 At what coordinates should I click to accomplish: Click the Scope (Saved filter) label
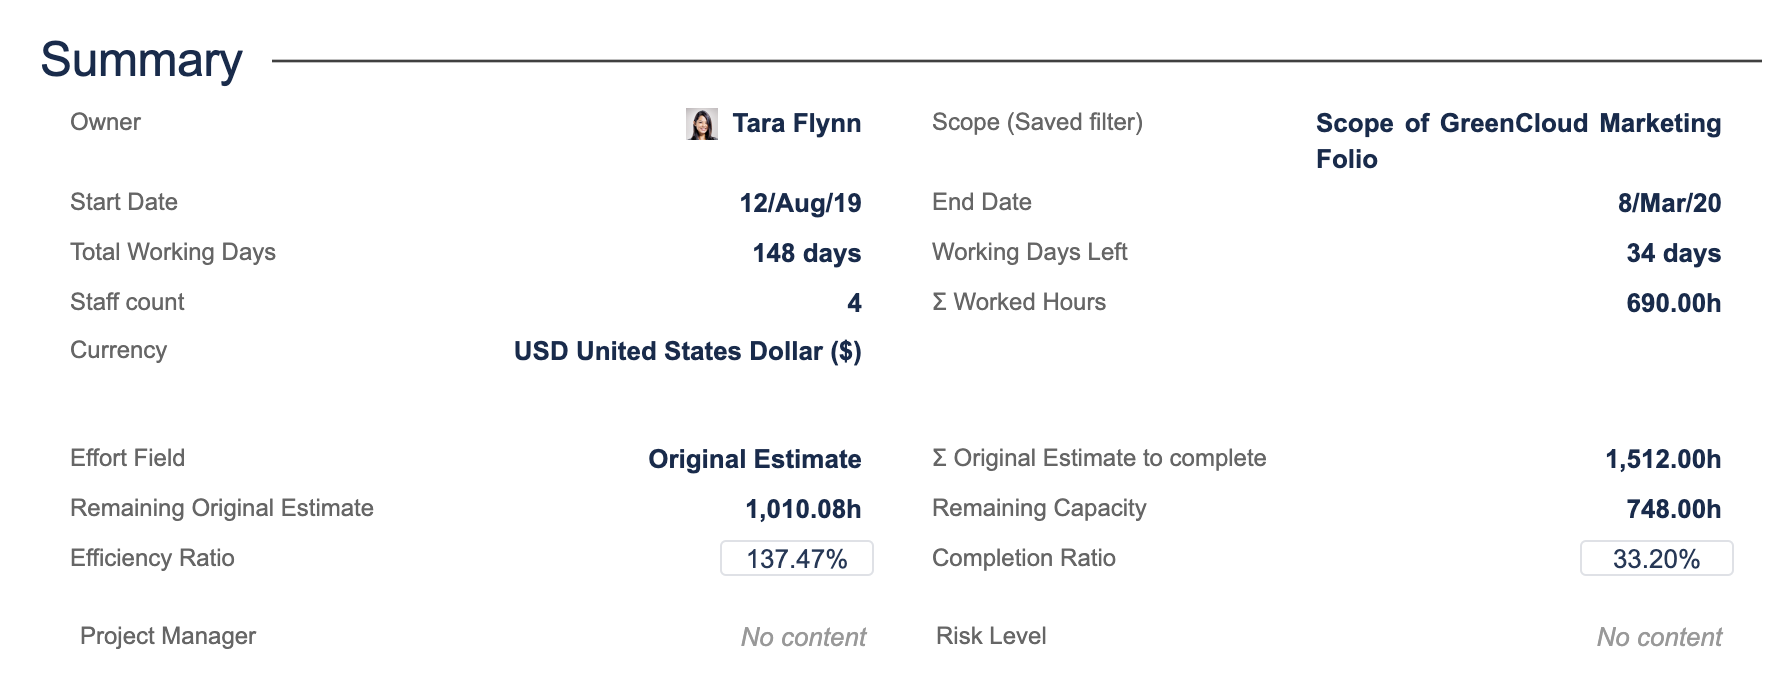[x=1037, y=122]
